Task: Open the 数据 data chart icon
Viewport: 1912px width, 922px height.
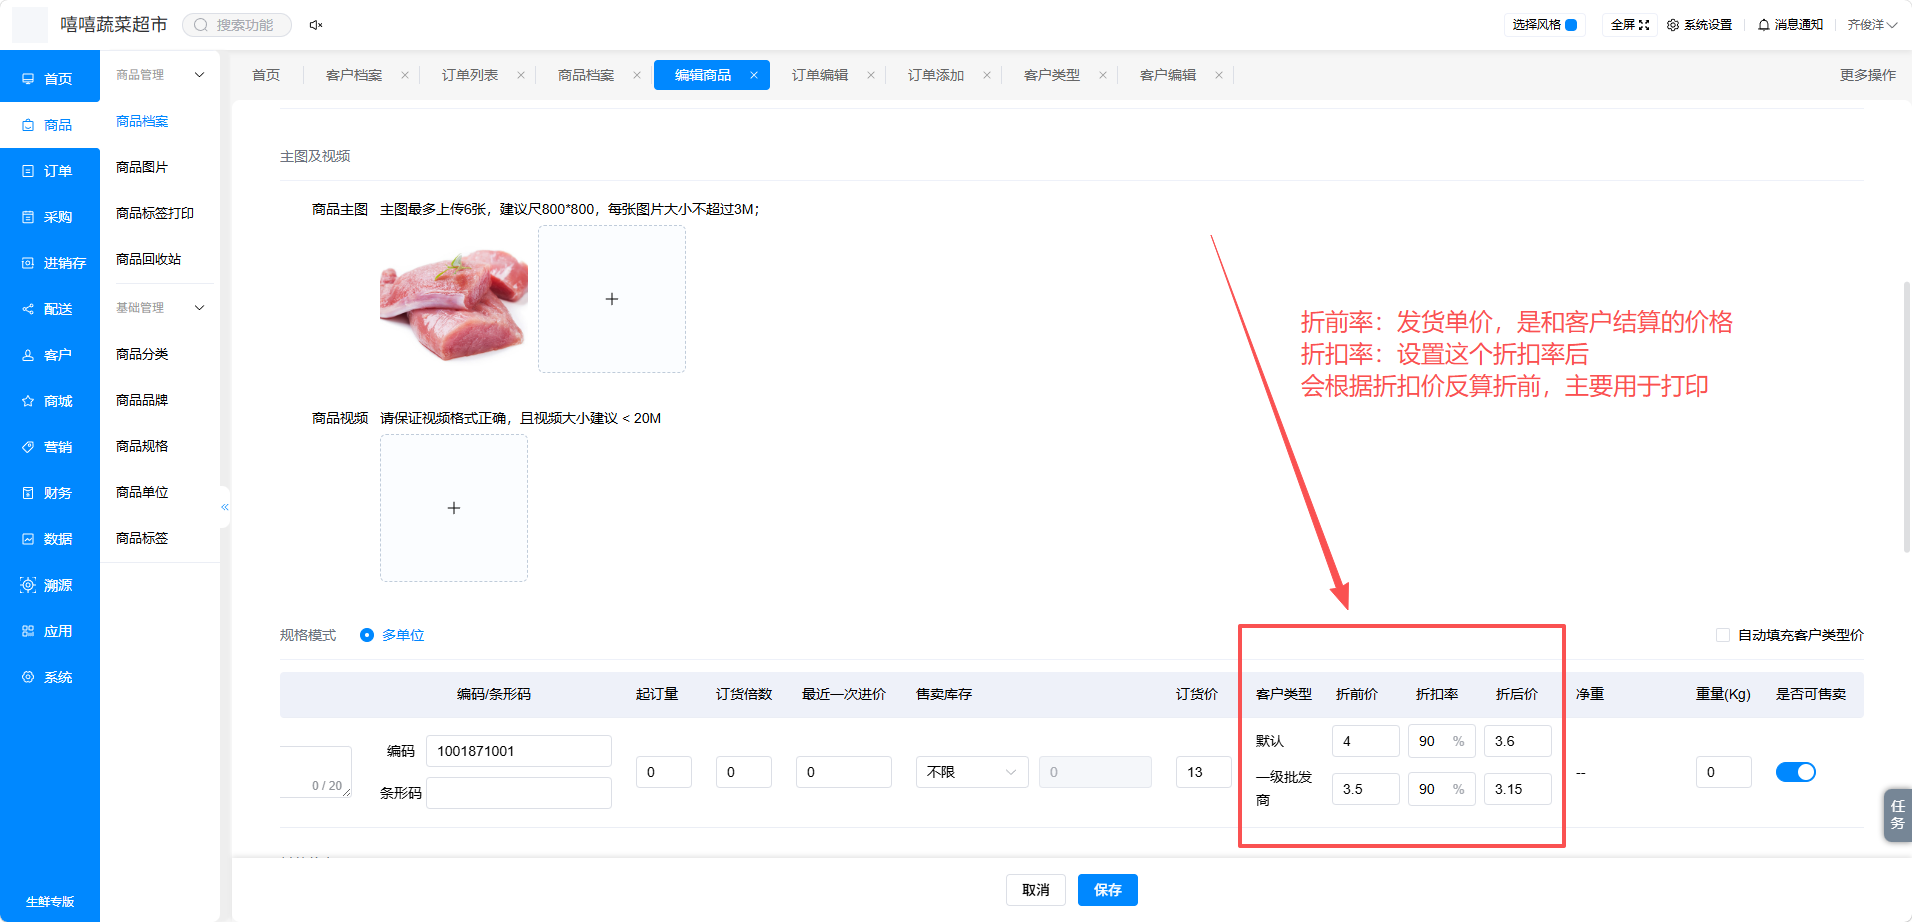Action: 28,539
